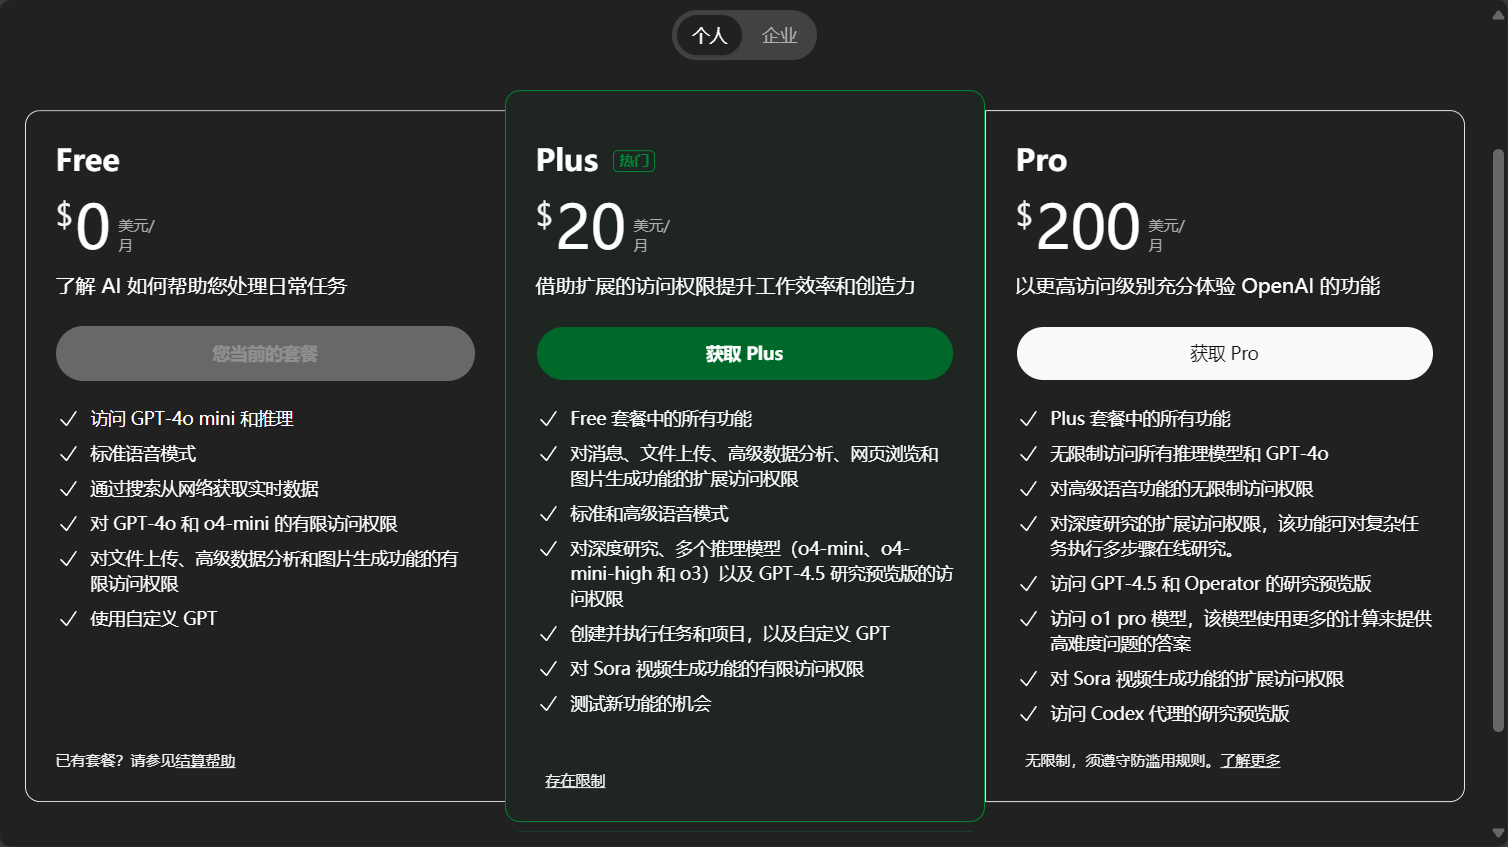Click the text 了解 AI 如何帮助您处理日常任务
Image resolution: width=1508 pixels, height=847 pixels.
pos(201,286)
